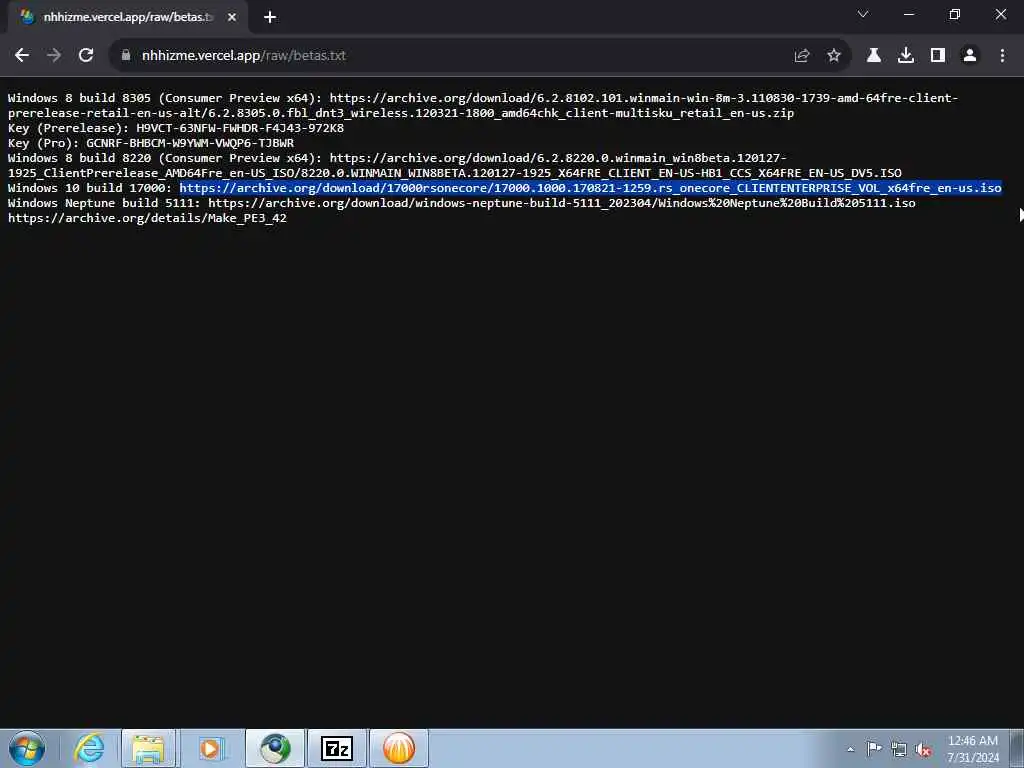
Task: Open the network status tray icon
Action: [x=899, y=750]
